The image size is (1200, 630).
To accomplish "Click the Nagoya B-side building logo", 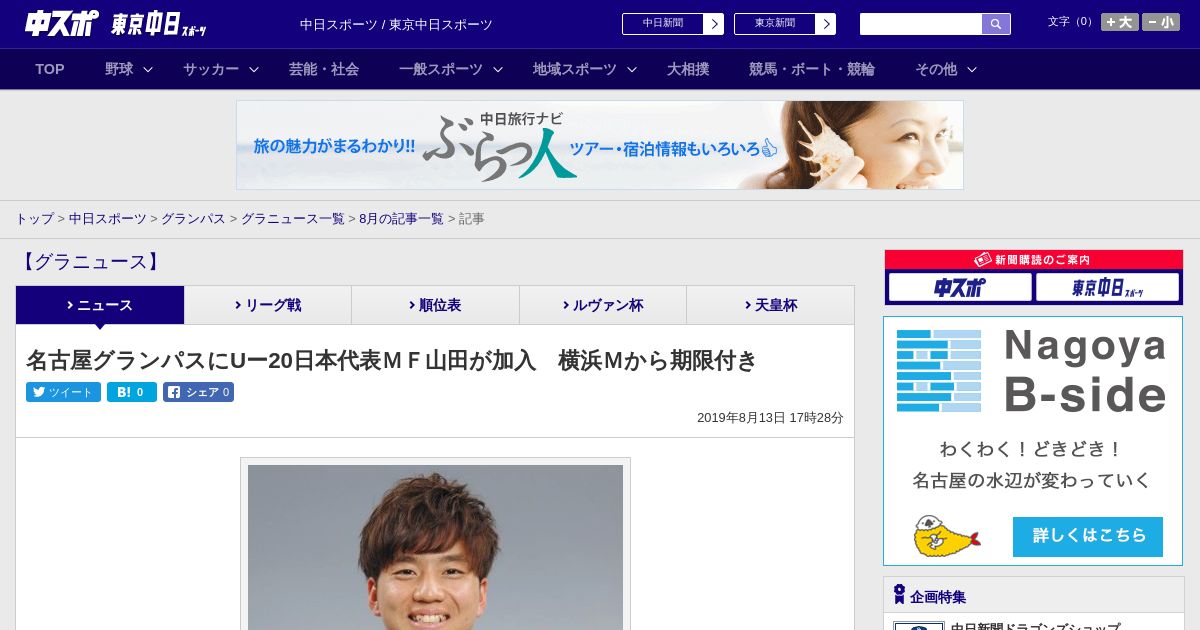I will click(x=939, y=371).
